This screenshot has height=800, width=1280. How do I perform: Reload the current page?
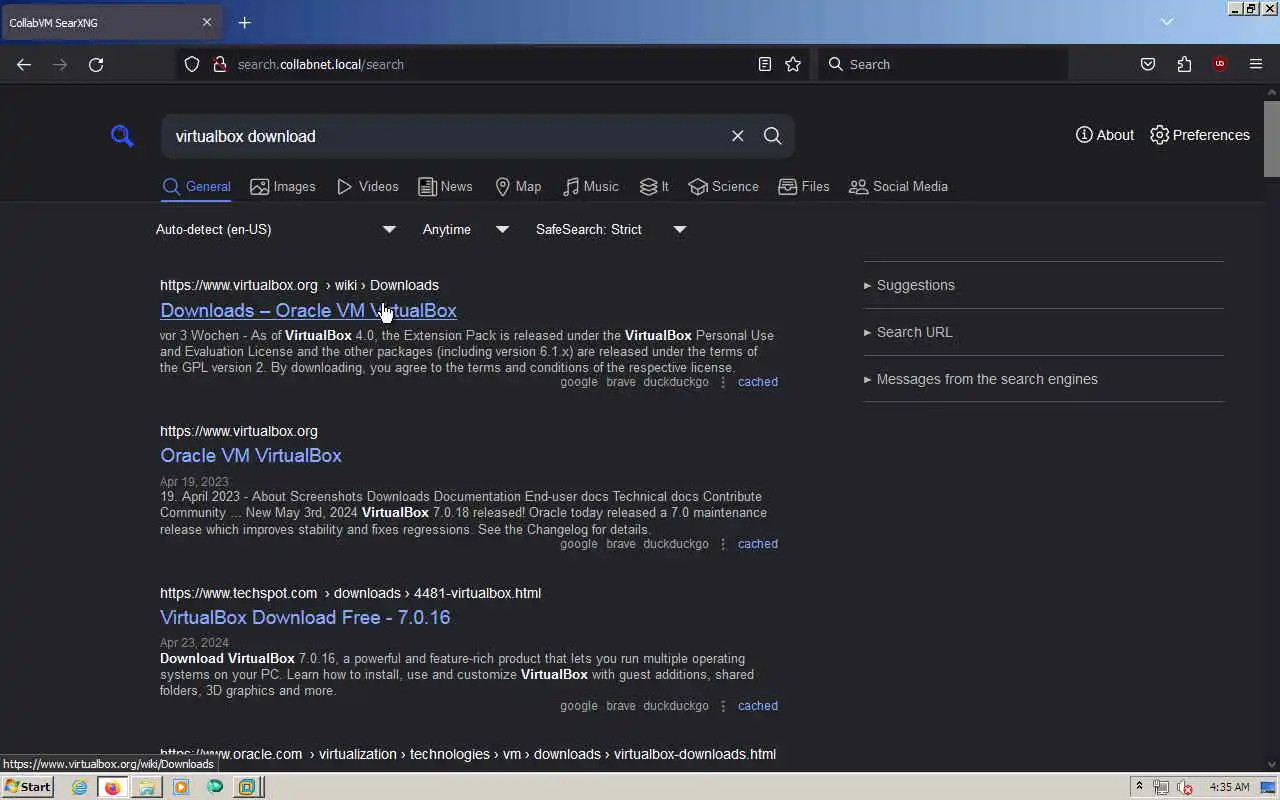96,64
